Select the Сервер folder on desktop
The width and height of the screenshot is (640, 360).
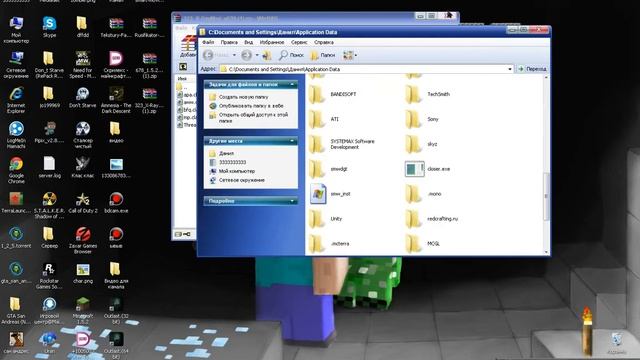point(49,238)
